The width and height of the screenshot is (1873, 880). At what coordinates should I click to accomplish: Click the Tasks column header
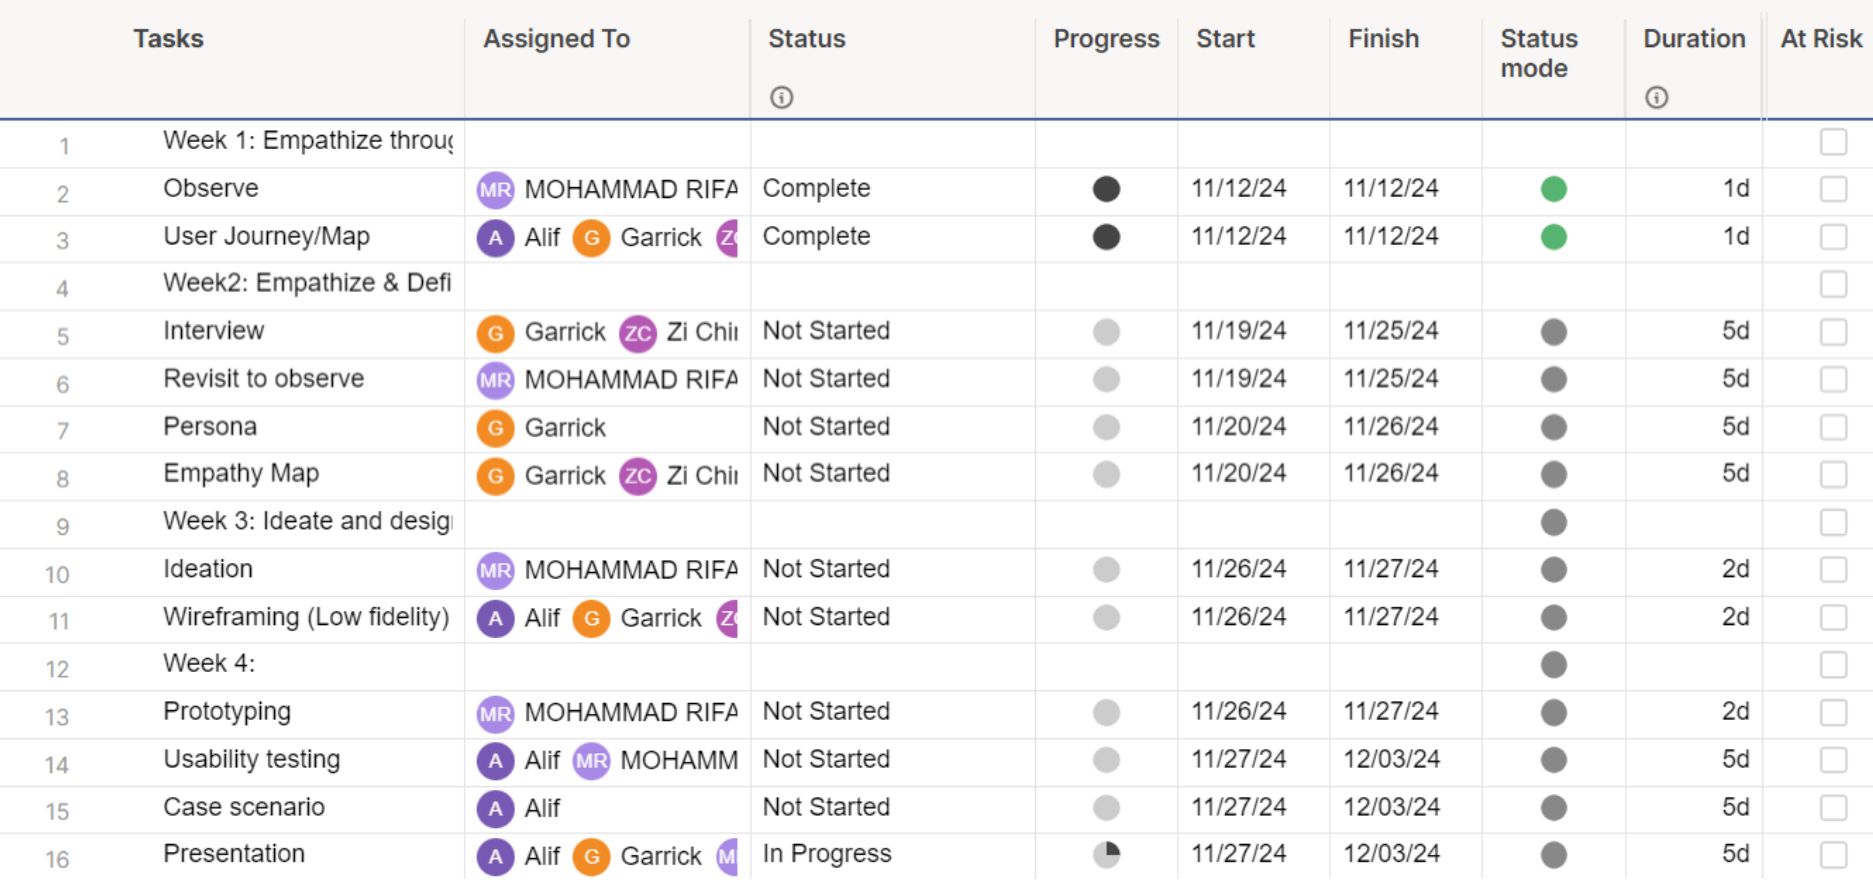168,39
